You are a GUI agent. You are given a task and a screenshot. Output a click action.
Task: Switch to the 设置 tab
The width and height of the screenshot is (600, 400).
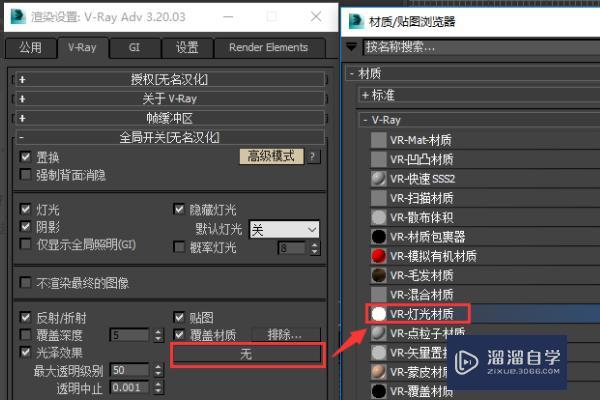pos(187,48)
